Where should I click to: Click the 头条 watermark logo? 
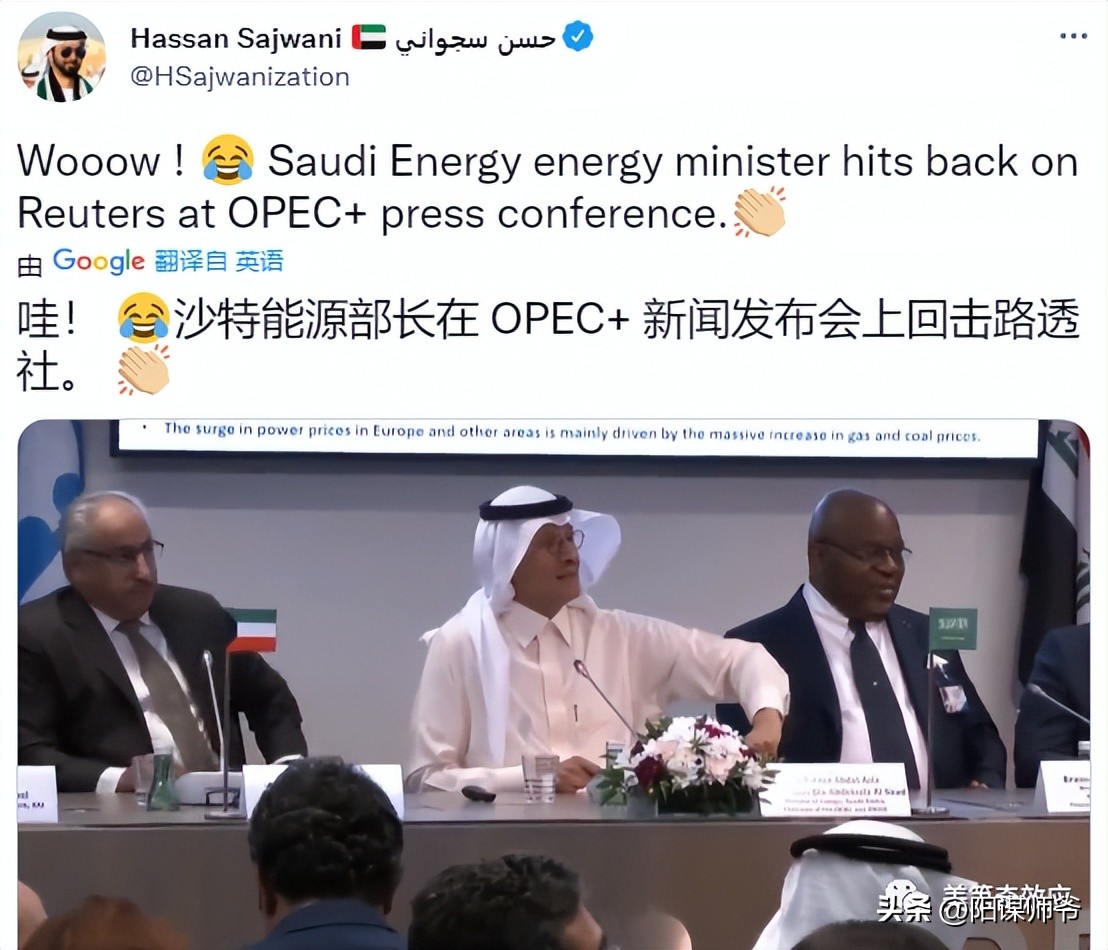coord(904,903)
